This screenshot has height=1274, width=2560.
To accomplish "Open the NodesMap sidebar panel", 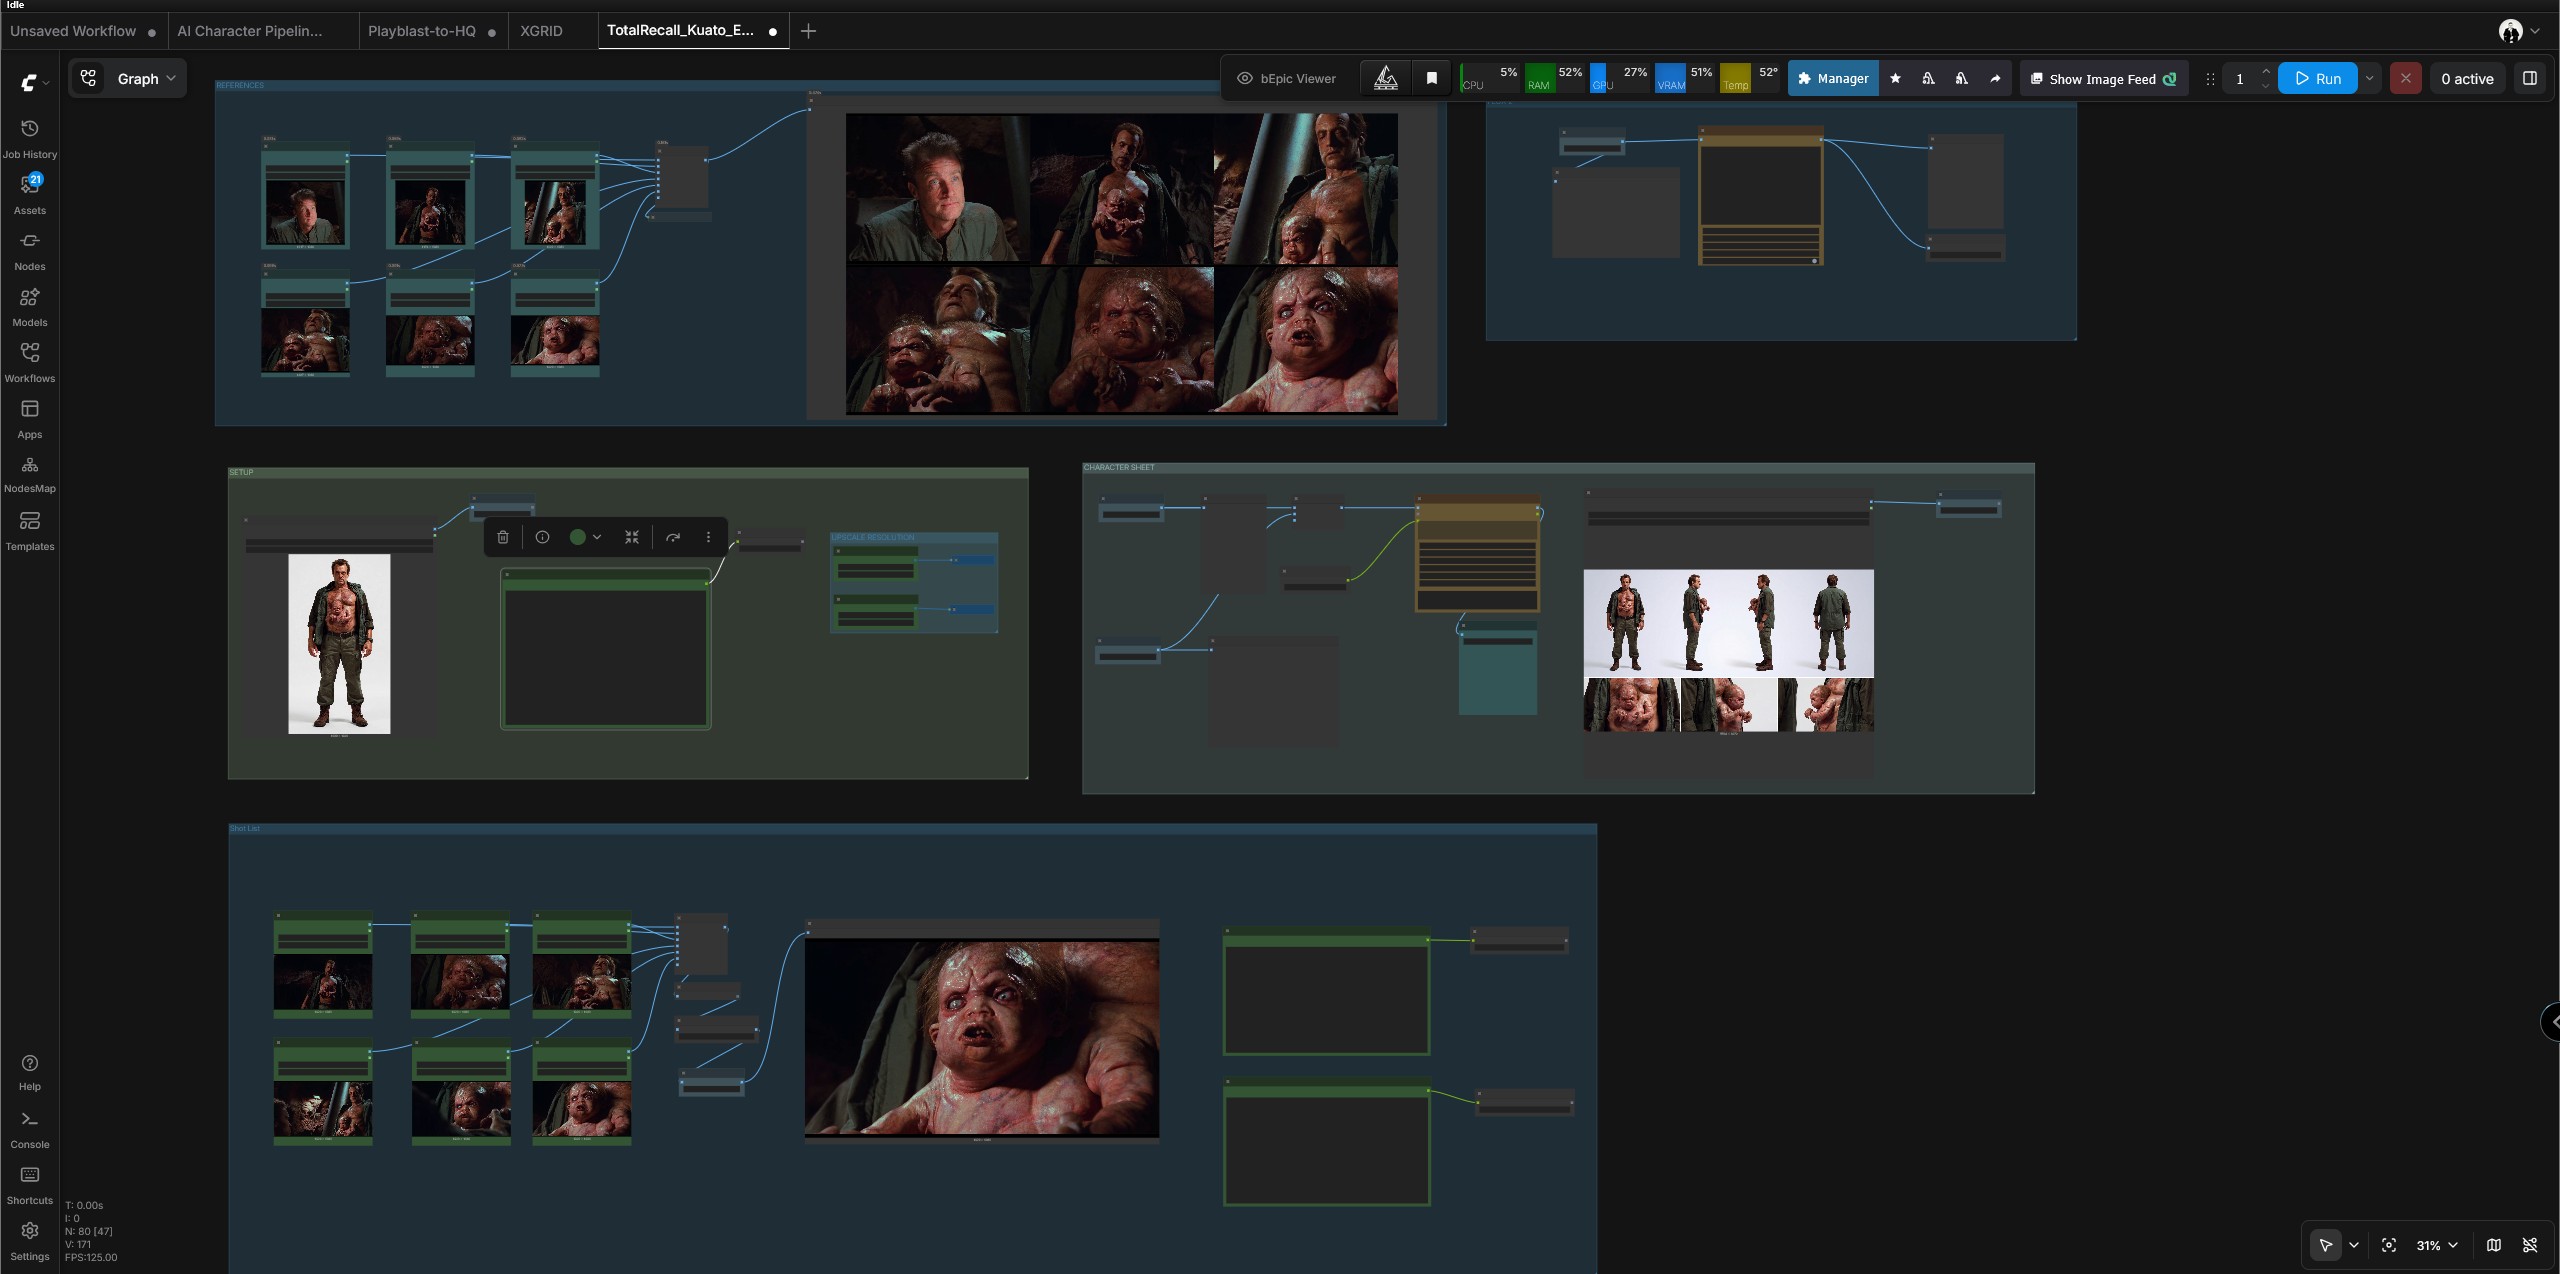I will 30,475.
